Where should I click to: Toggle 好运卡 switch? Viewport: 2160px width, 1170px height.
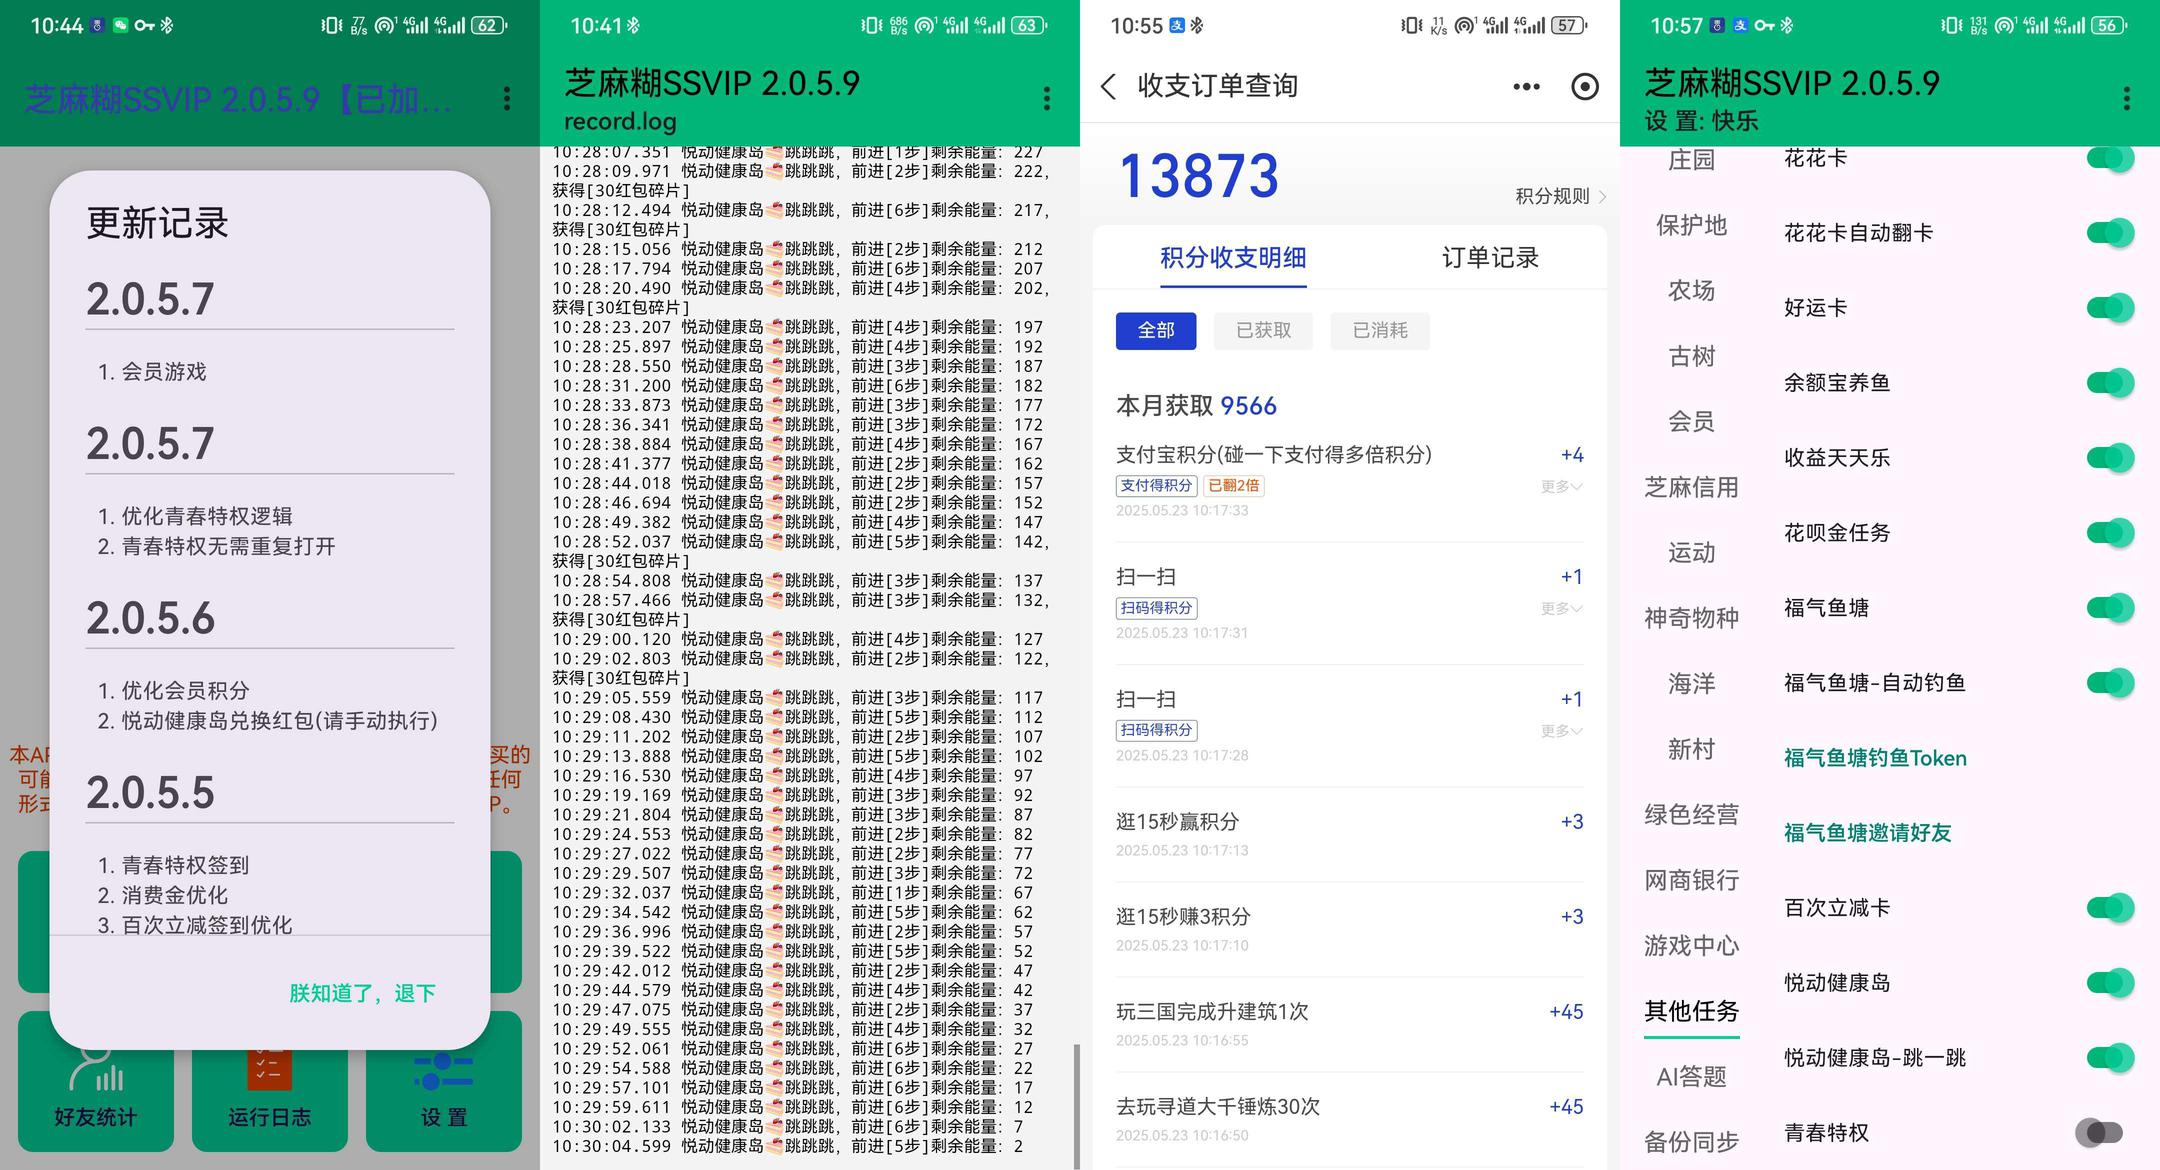pos(2110,308)
